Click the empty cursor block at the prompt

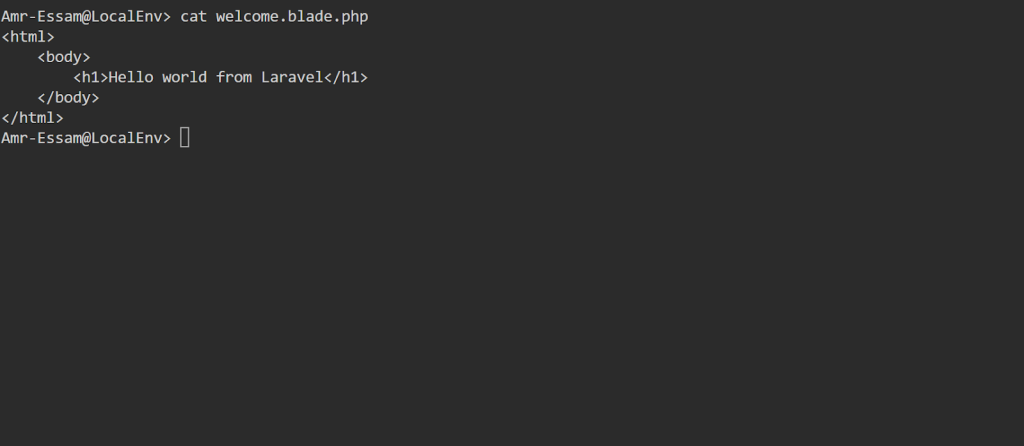coord(185,138)
